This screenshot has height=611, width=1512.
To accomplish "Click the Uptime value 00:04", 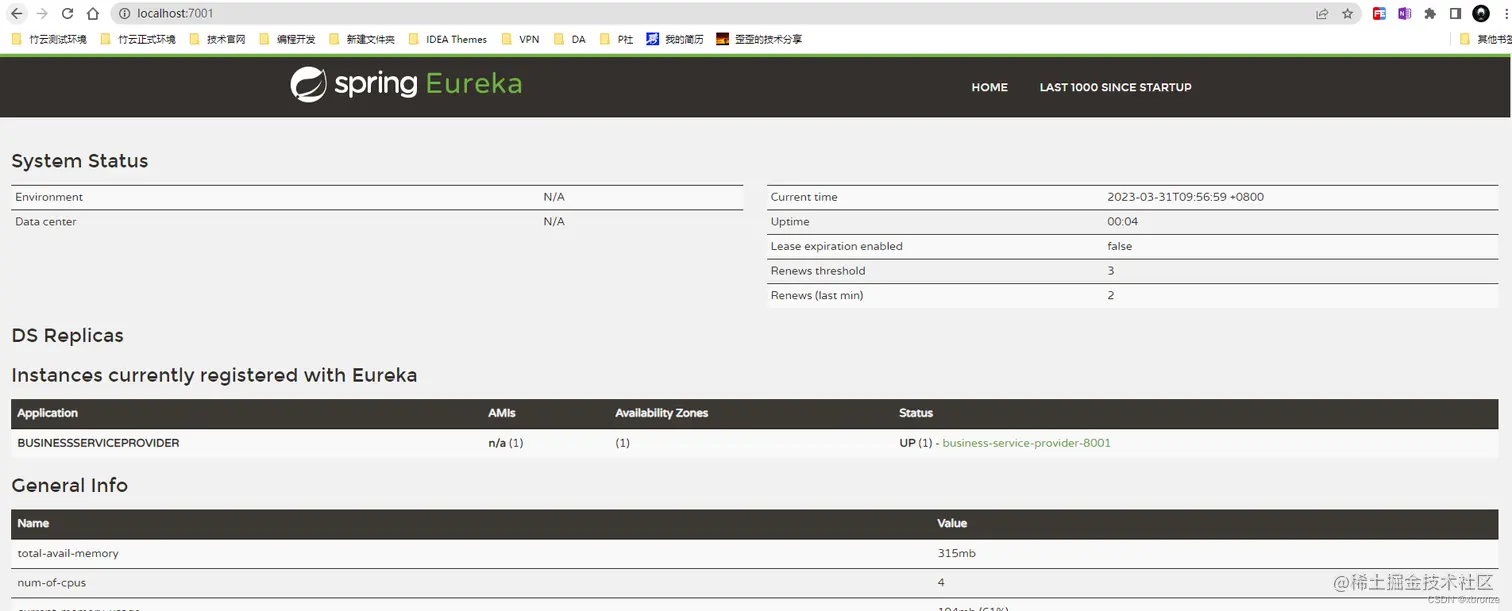I will [1122, 222].
